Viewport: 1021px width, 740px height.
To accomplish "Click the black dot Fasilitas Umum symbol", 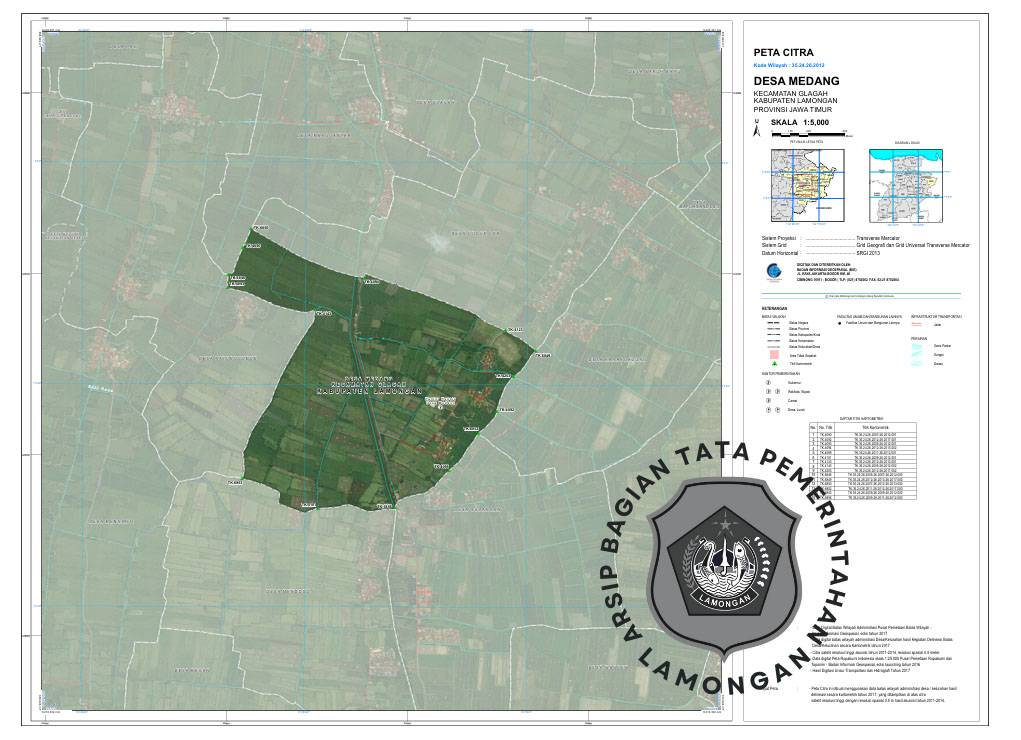I will [x=840, y=324].
